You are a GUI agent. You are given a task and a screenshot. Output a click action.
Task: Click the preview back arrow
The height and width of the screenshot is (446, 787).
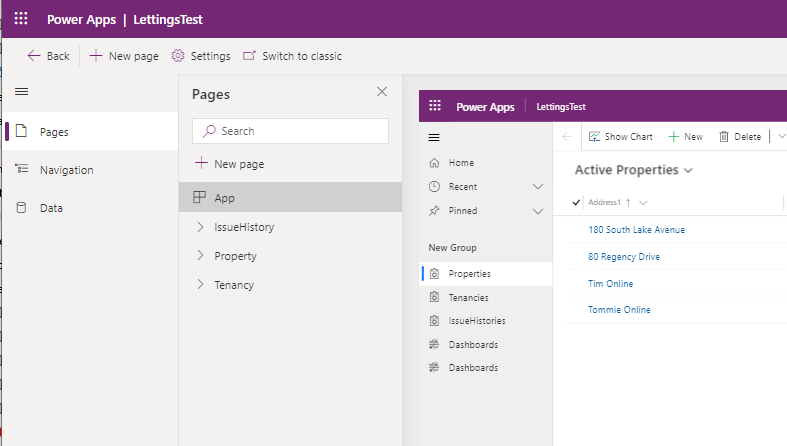567,136
